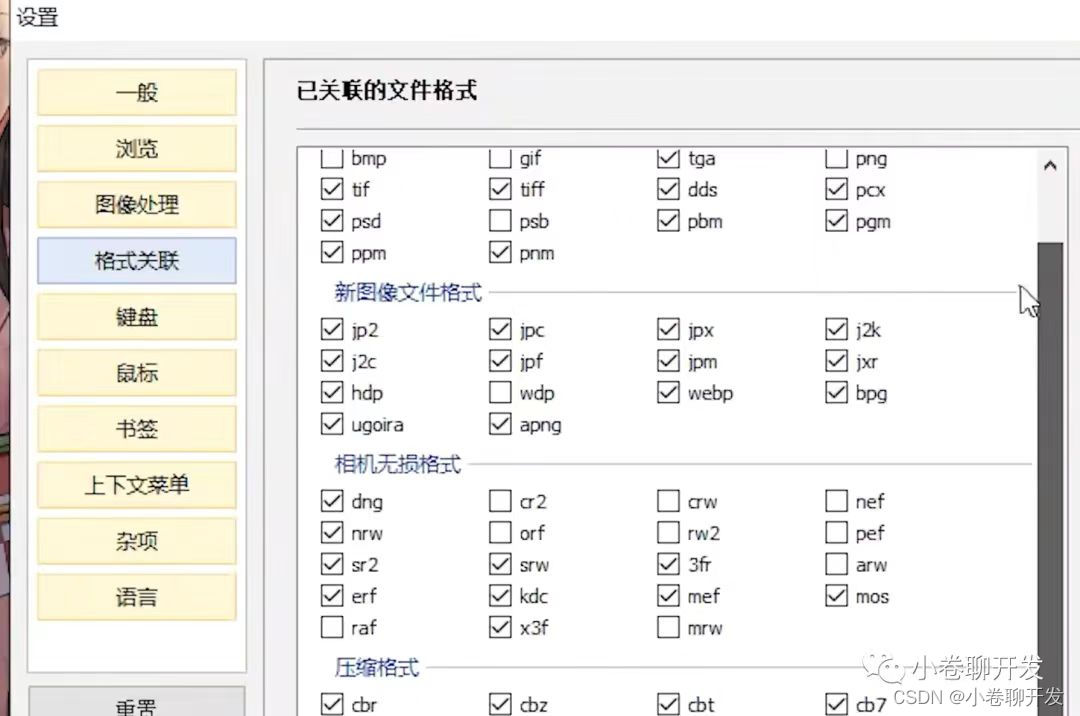Screen dimensions: 1080x716
Task: Uncheck the dng format checkbox
Action: [x=332, y=501]
